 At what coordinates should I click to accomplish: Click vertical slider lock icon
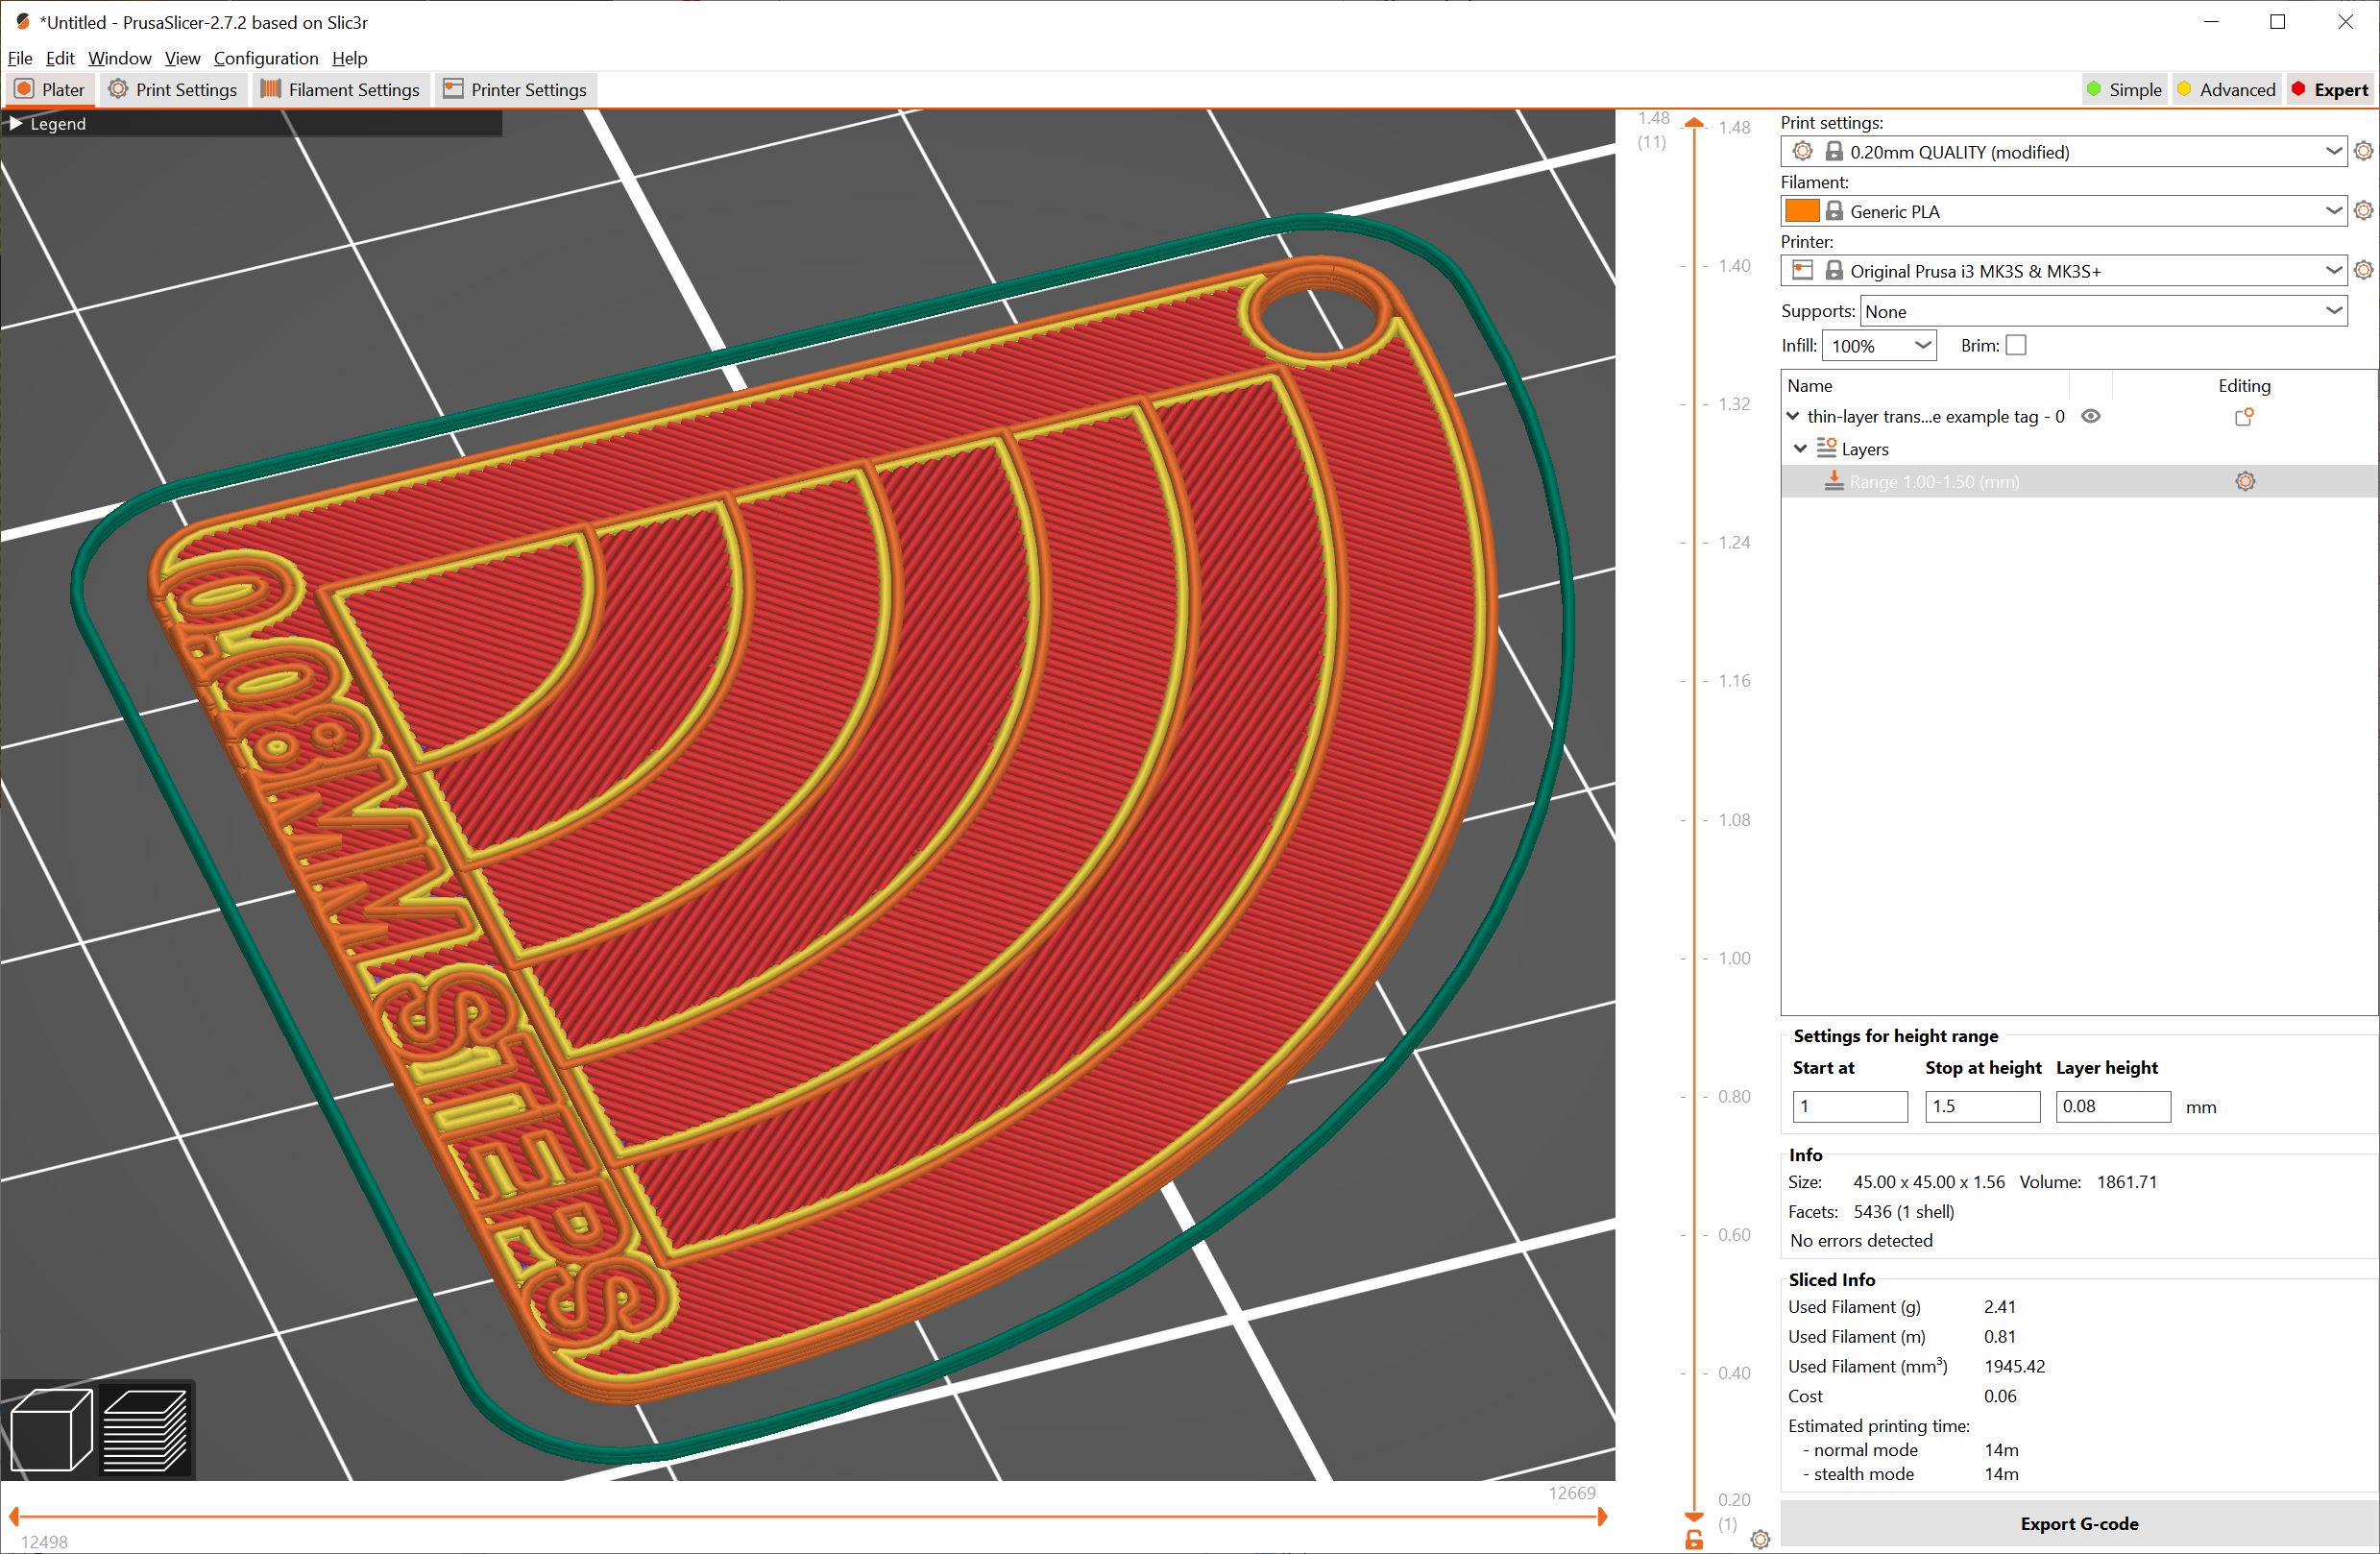[1694, 1540]
